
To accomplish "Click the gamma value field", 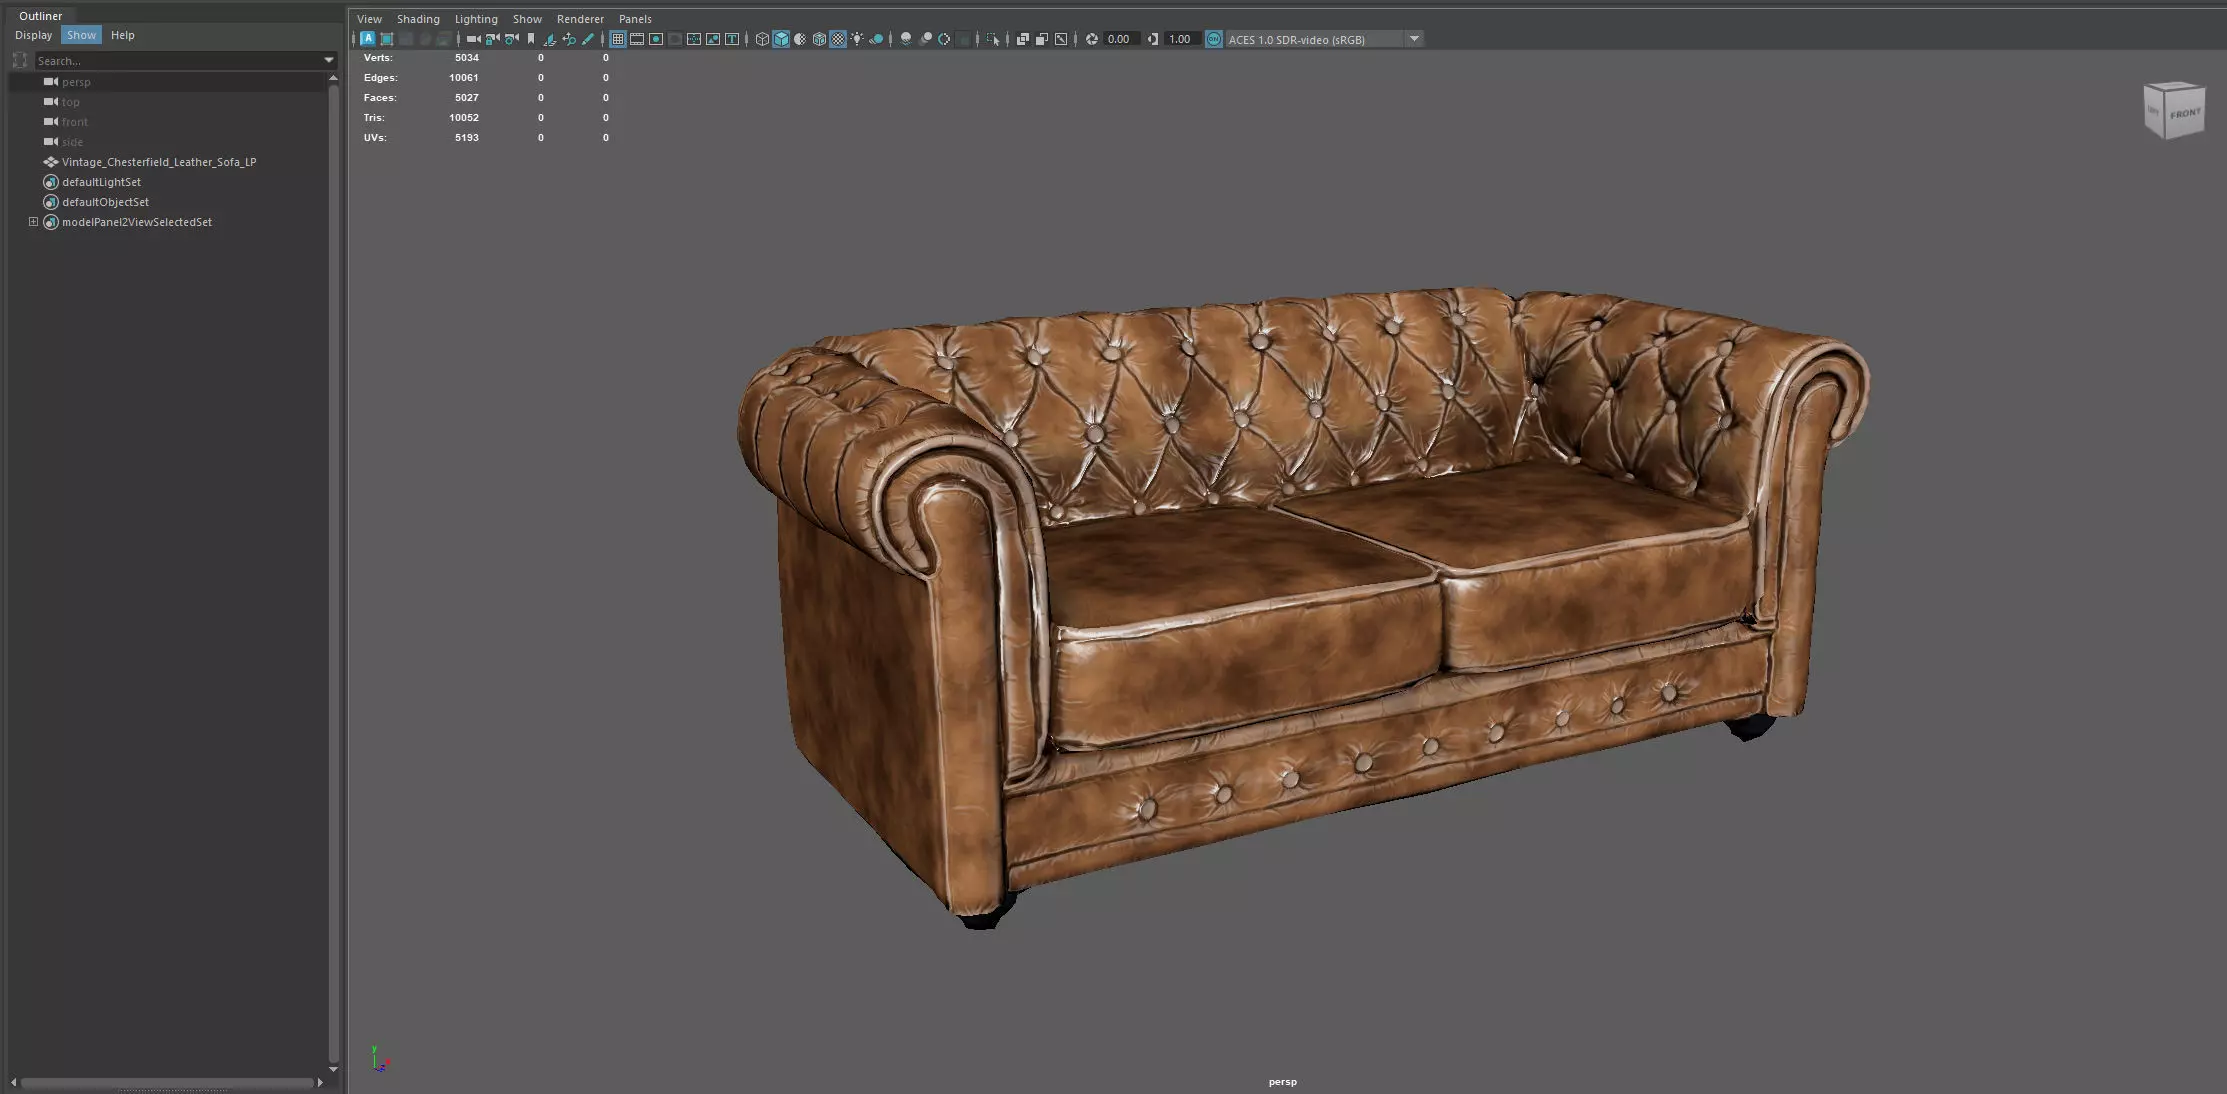I will pos(1180,39).
